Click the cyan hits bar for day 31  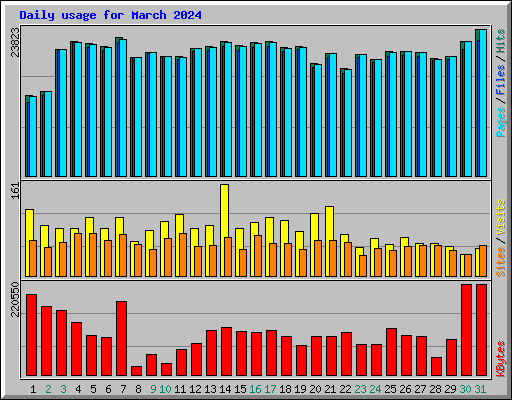pos(483,103)
